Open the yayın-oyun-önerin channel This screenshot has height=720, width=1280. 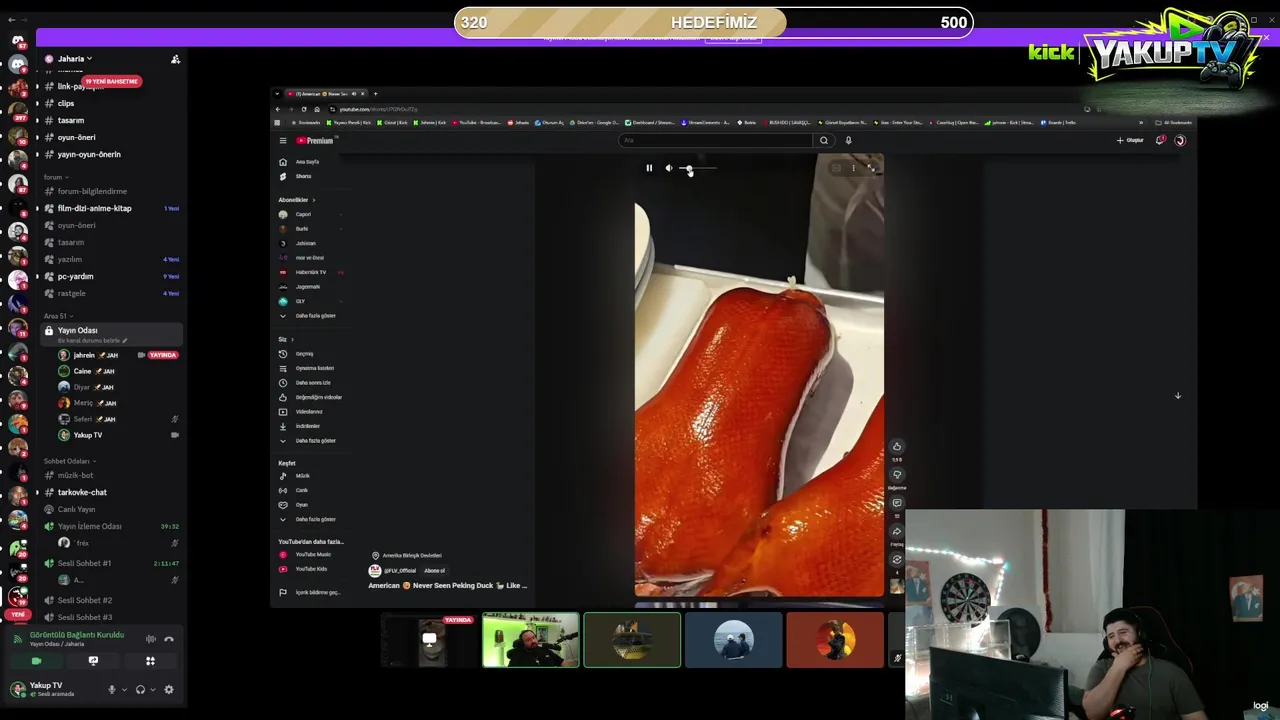[89, 155]
